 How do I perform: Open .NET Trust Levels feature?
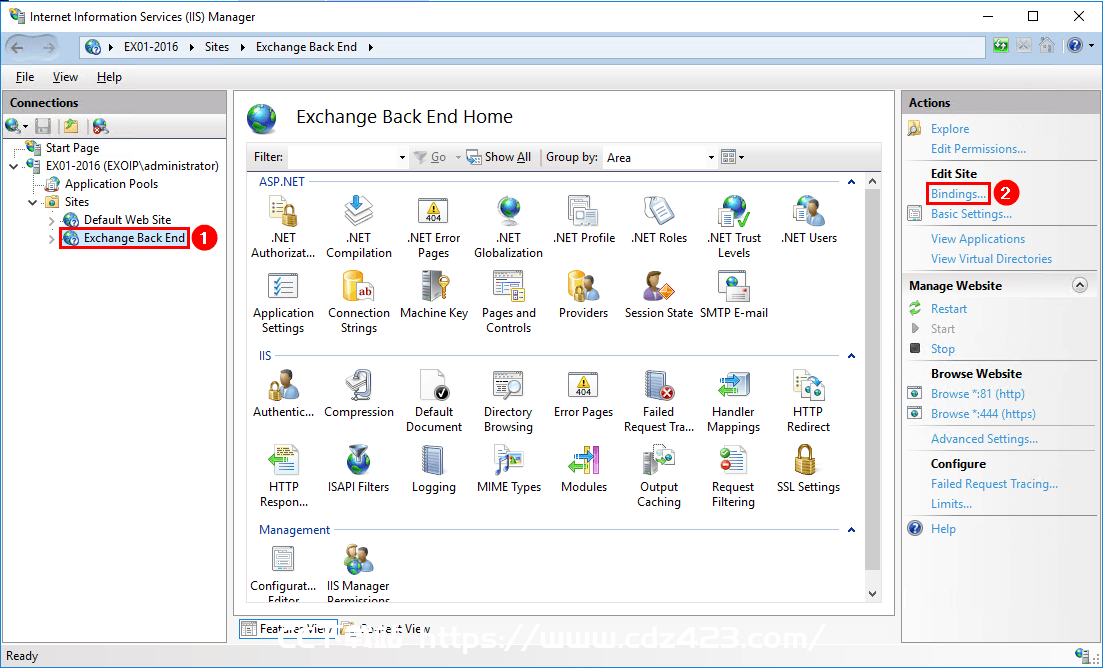[x=734, y=227]
